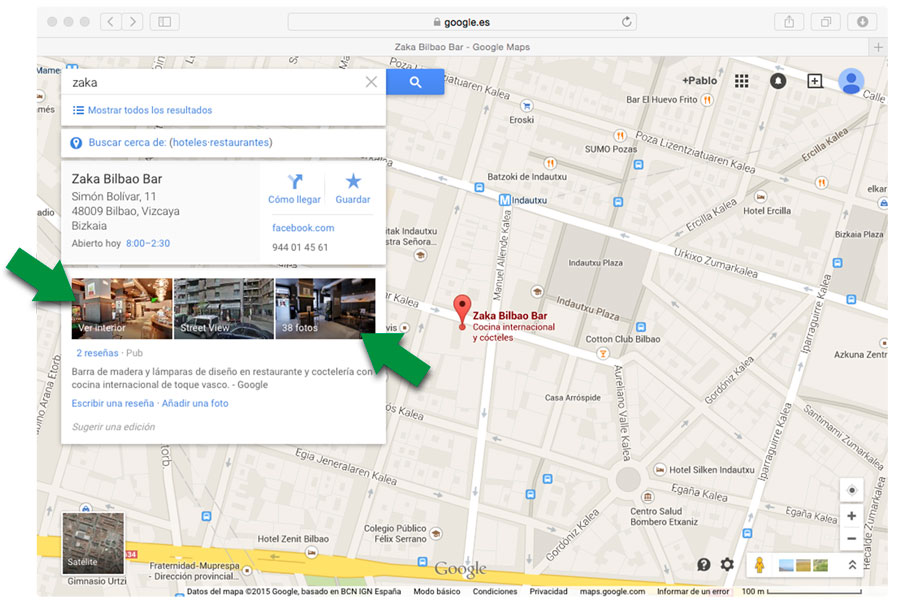This screenshot has height=600, width=900.
Task: Add a new Safari tab
Action: pyautogui.click(x=878, y=47)
